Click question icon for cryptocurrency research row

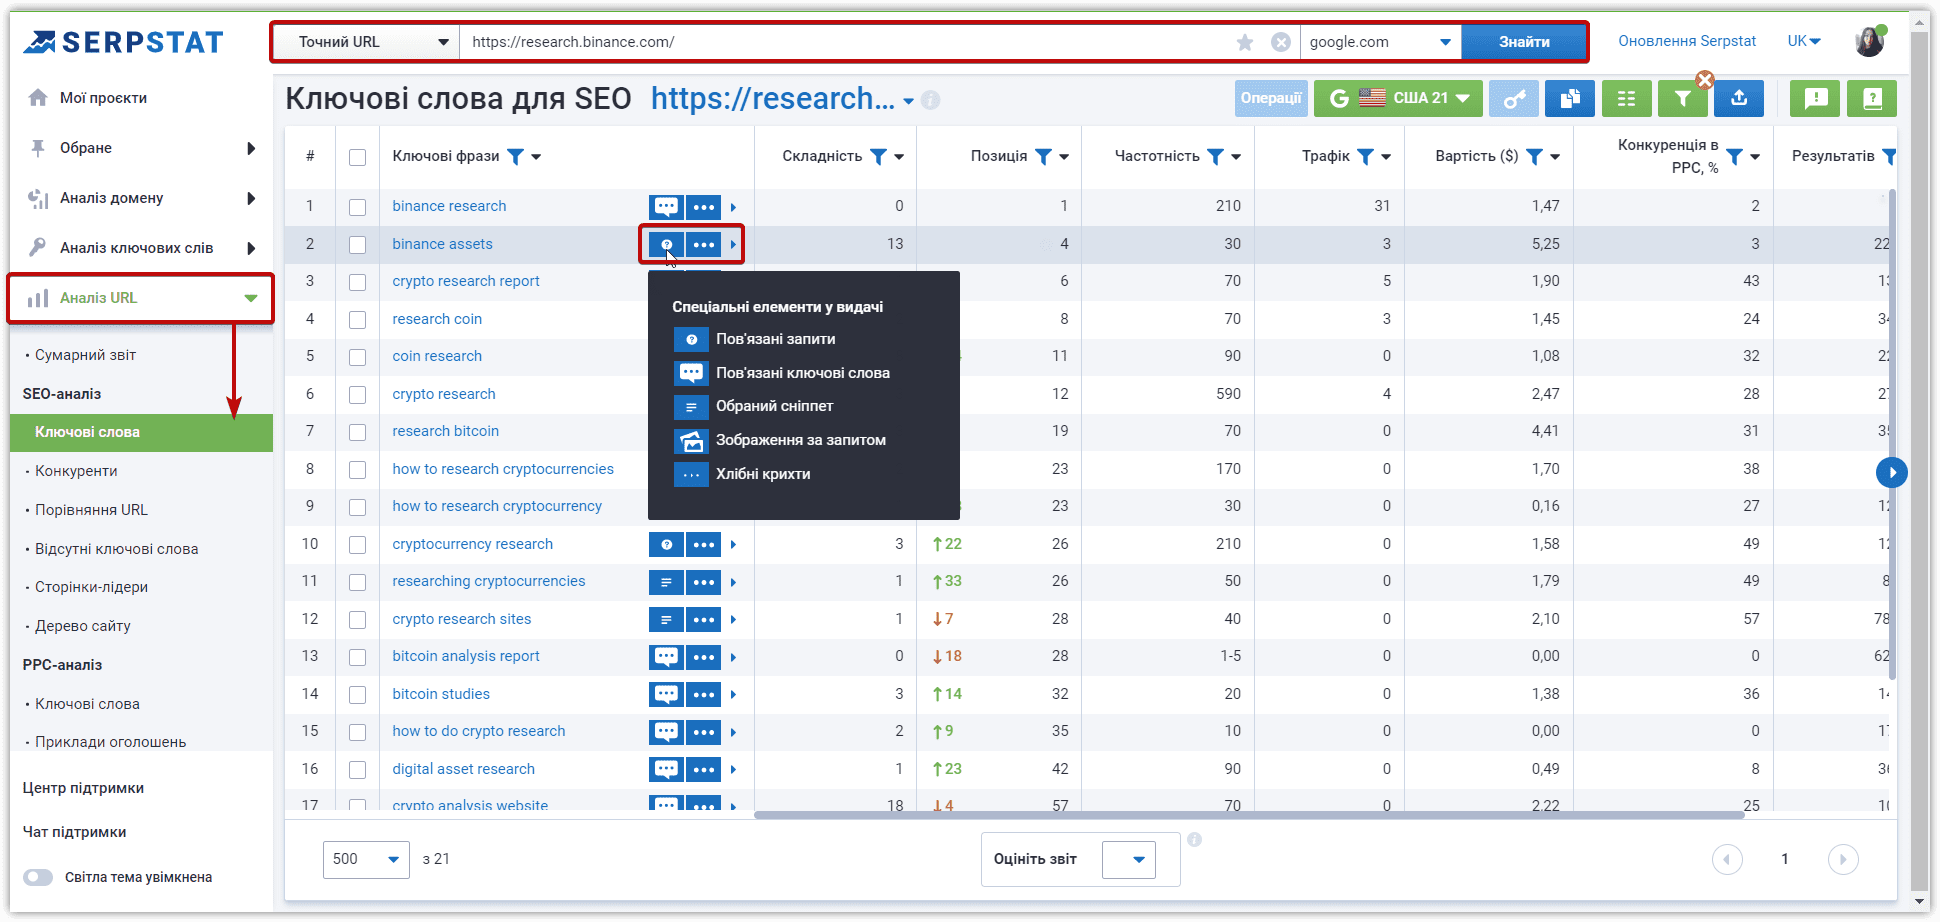tap(666, 544)
